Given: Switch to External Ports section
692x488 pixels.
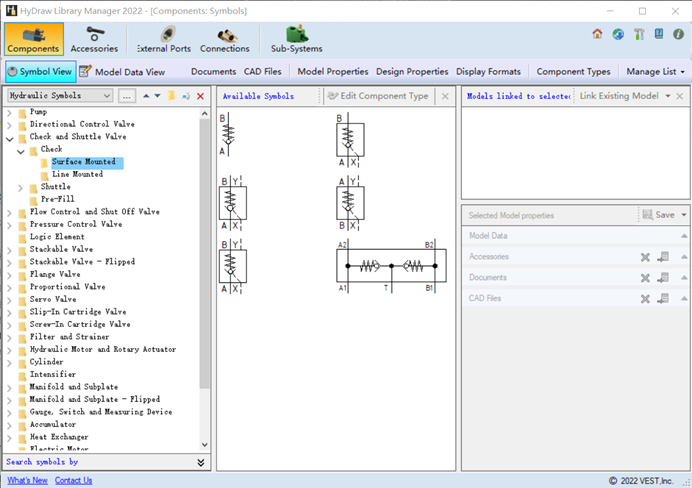Looking at the screenshot, I should pos(163,40).
